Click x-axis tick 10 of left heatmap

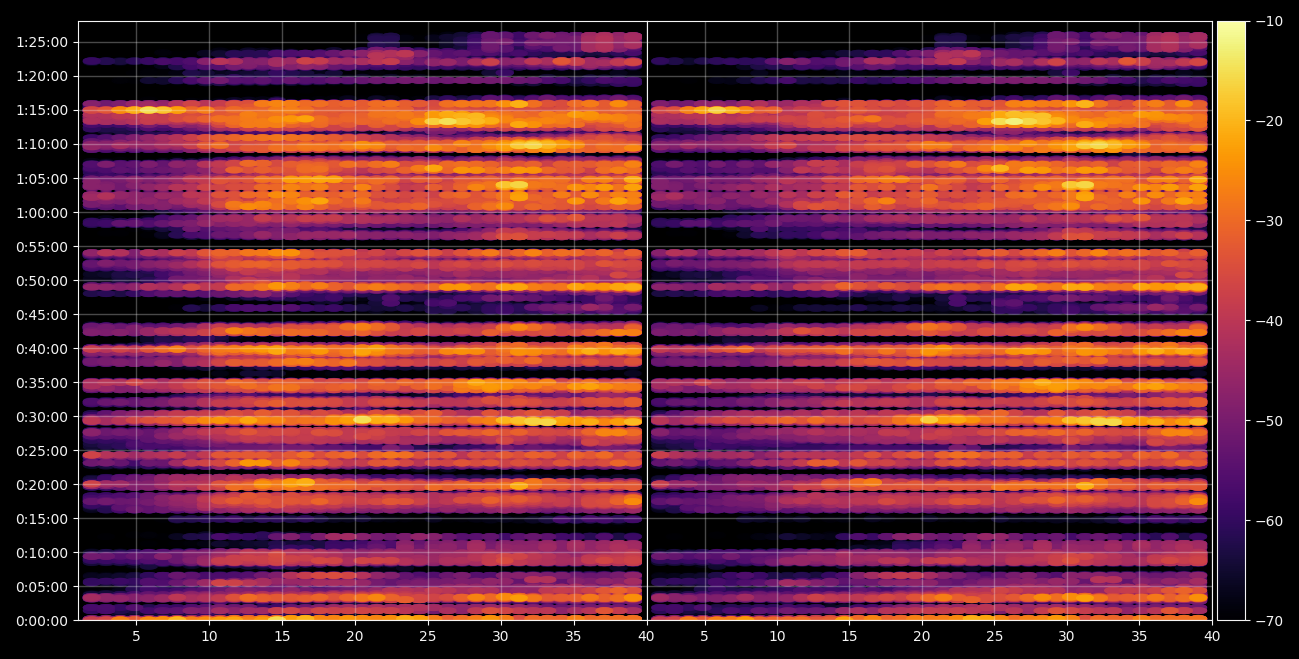pos(209,636)
